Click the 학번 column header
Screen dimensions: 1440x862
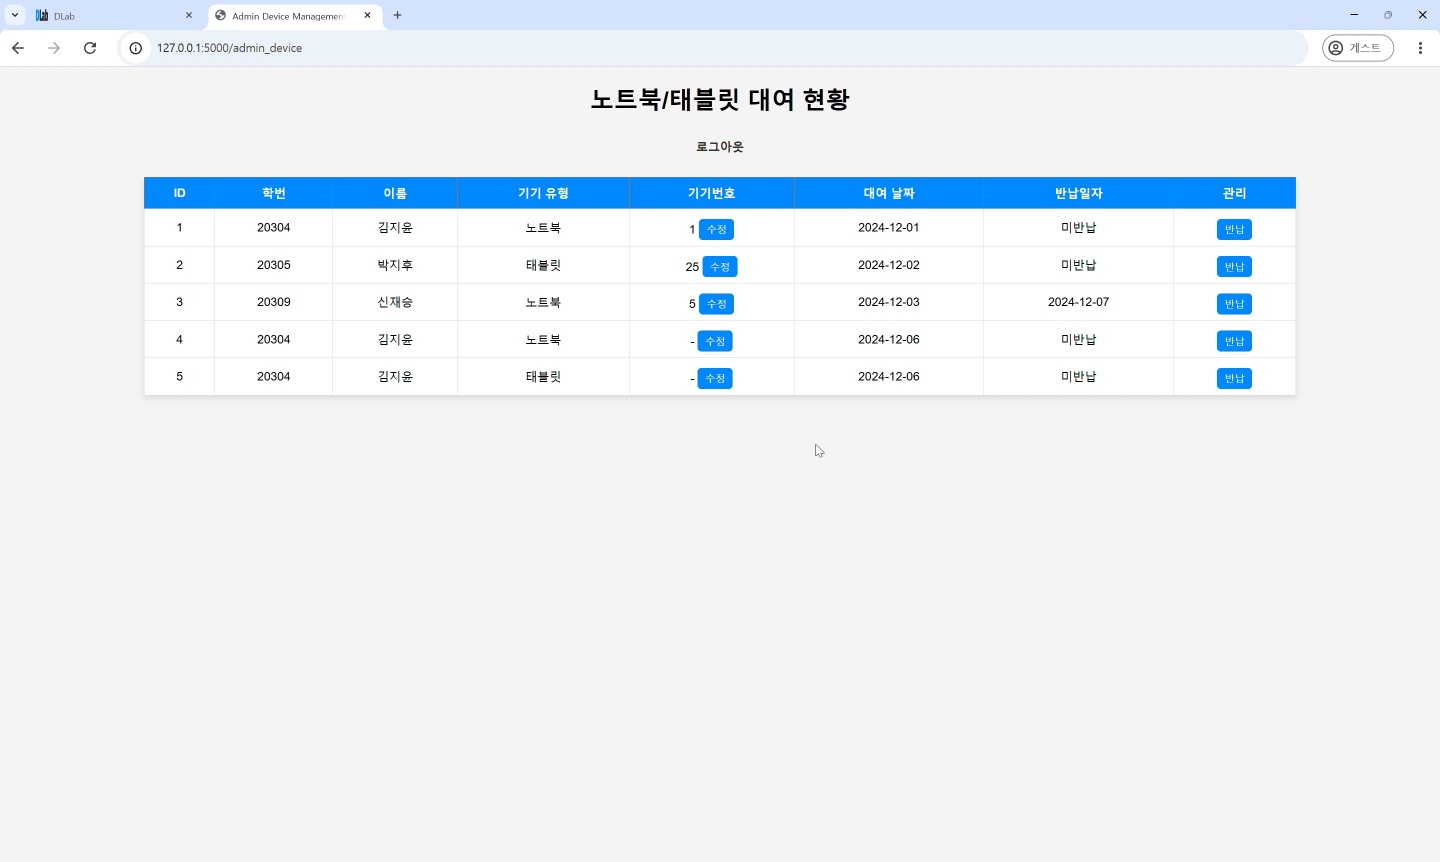(x=273, y=193)
